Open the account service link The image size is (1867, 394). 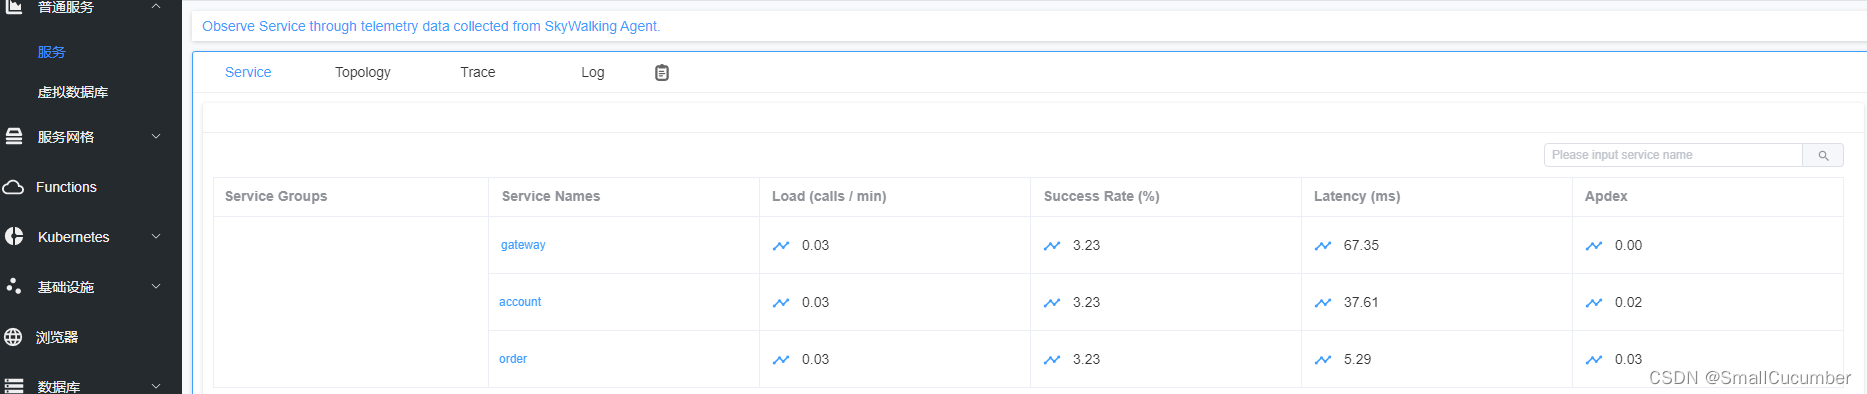coord(520,302)
